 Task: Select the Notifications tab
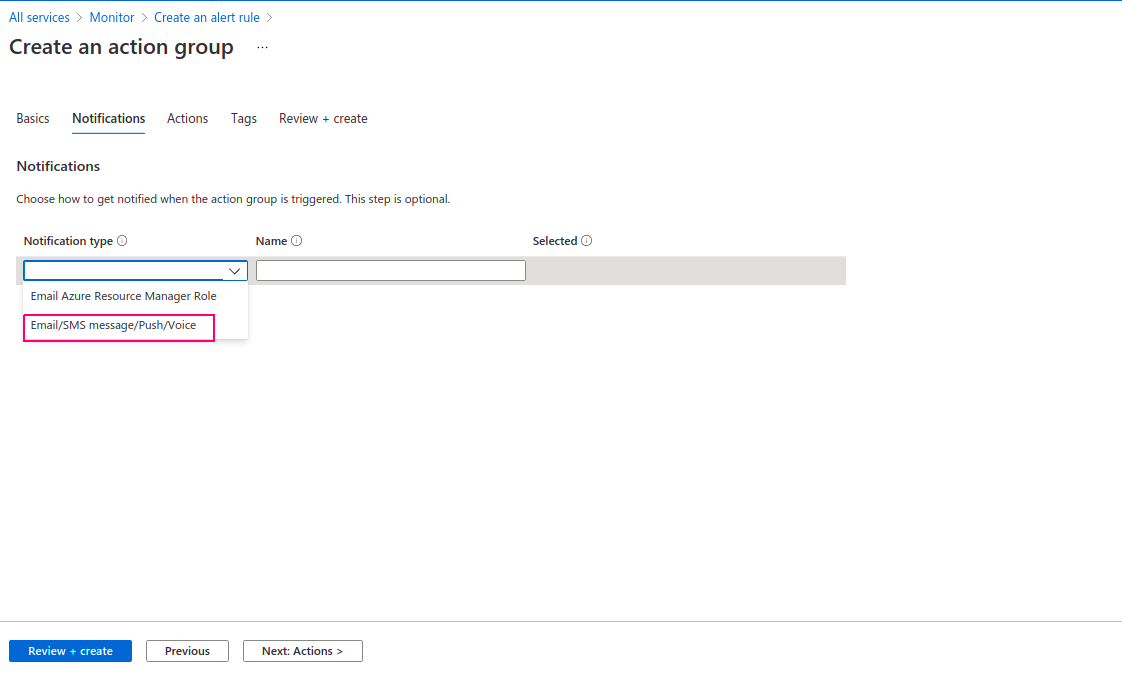pyautogui.click(x=109, y=119)
